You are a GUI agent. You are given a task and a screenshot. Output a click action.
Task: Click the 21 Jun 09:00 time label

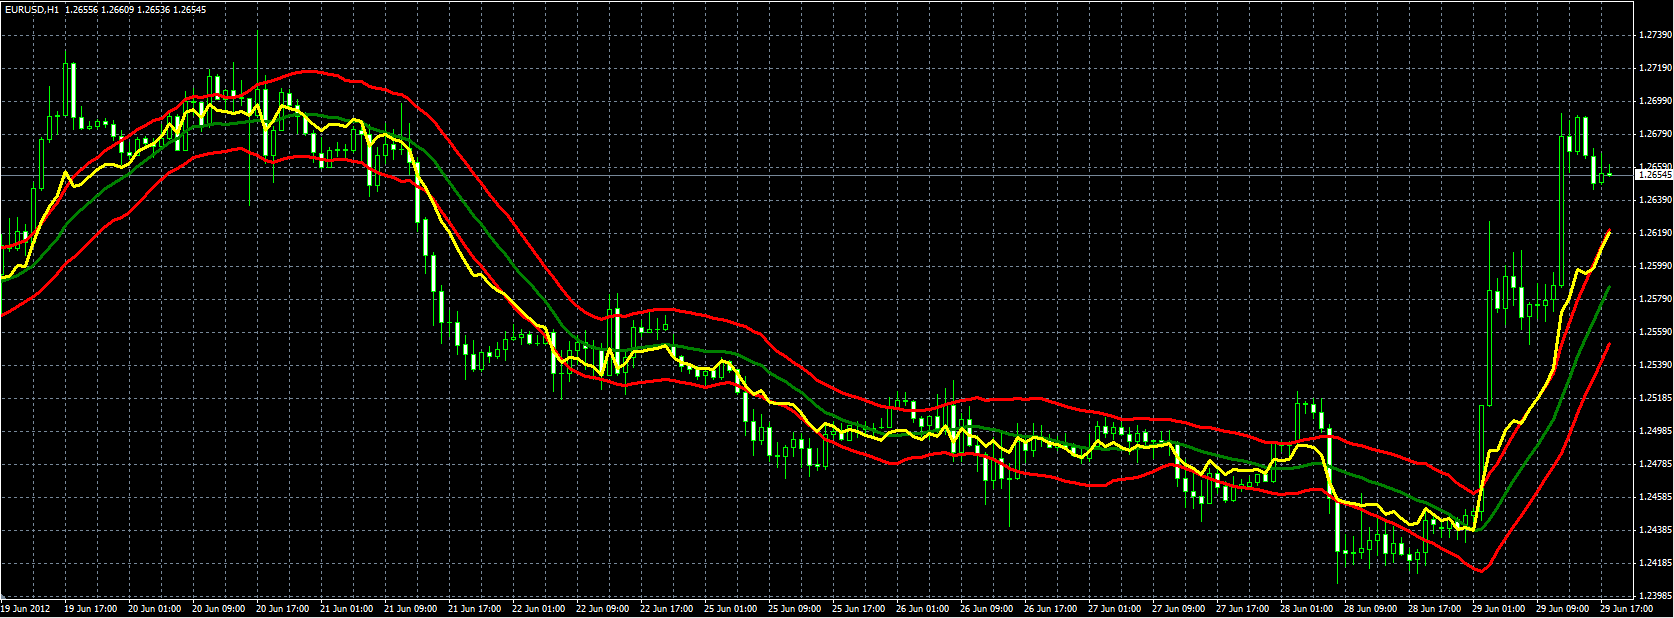(410, 608)
